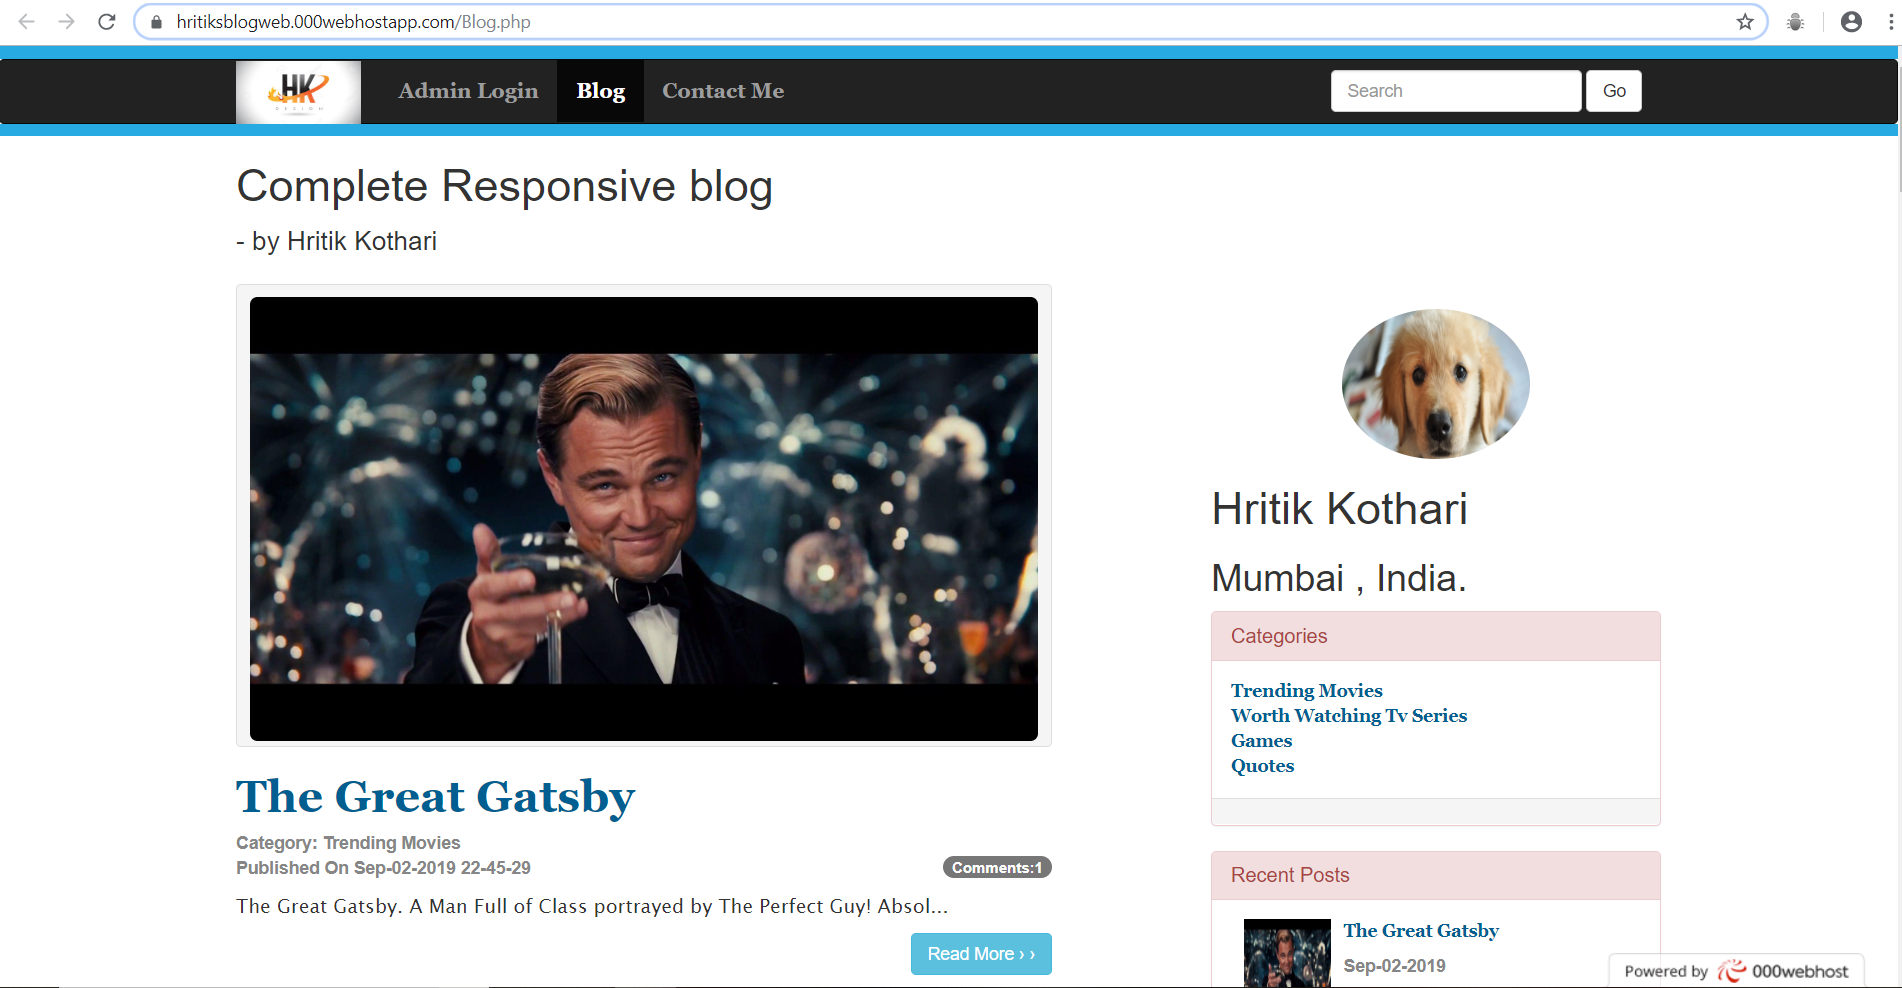Click the '- by Hritik Kothari' subtitle
This screenshot has height=988, width=1902.
pyautogui.click(x=336, y=241)
